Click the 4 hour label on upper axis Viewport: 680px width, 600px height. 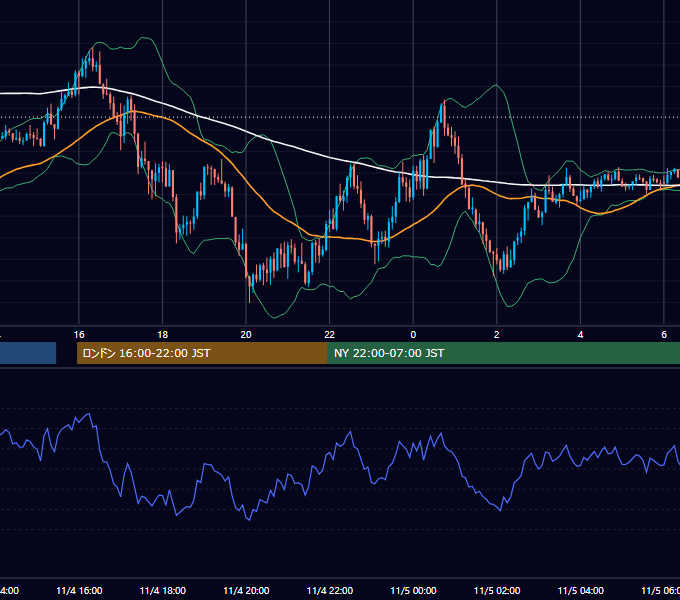[x=580, y=335]
